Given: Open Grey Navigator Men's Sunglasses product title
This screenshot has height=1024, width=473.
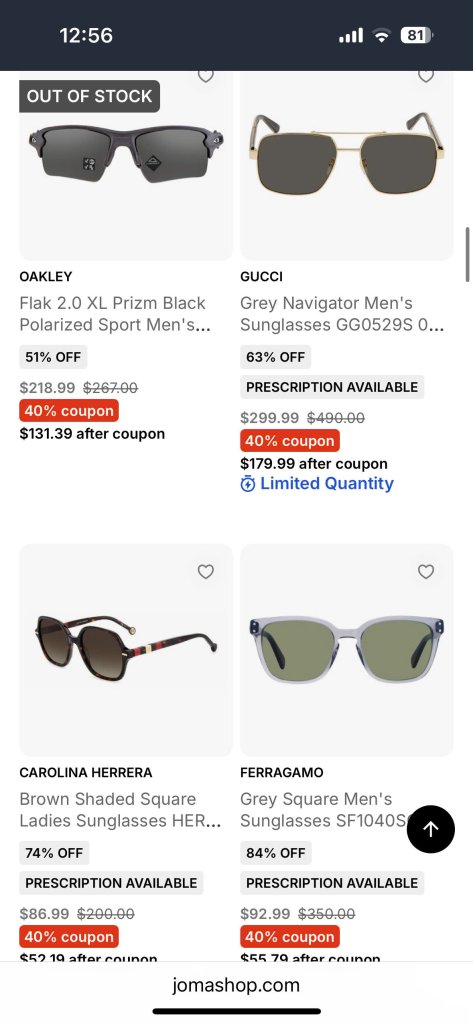Looking at the screenshot, I should point(342,313).
